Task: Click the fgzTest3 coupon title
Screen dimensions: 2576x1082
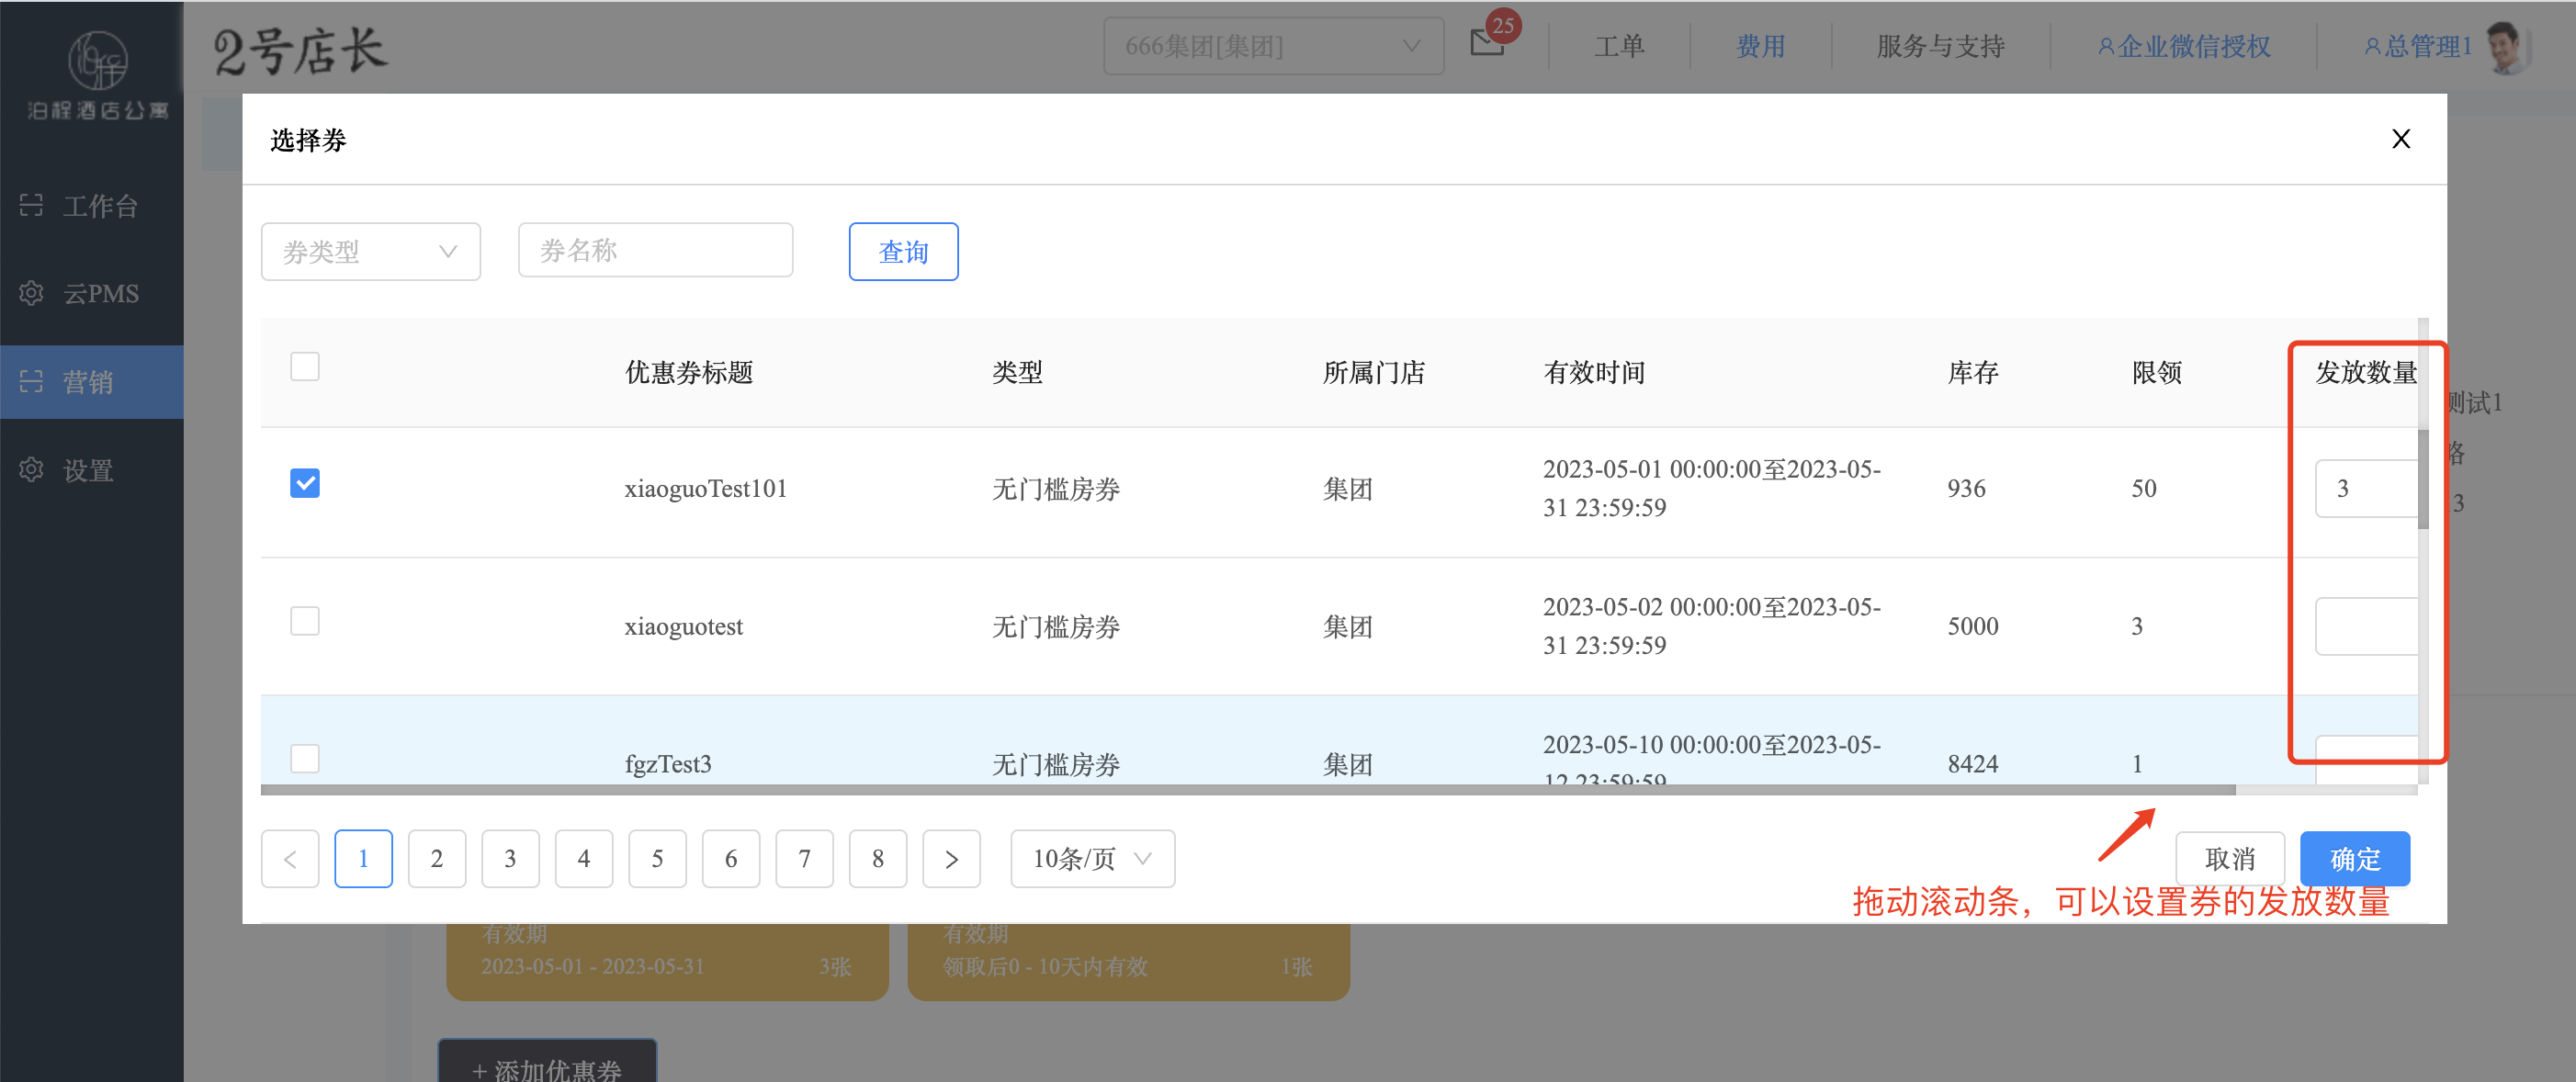Action: pyautogui.click(x=668, y=765)
